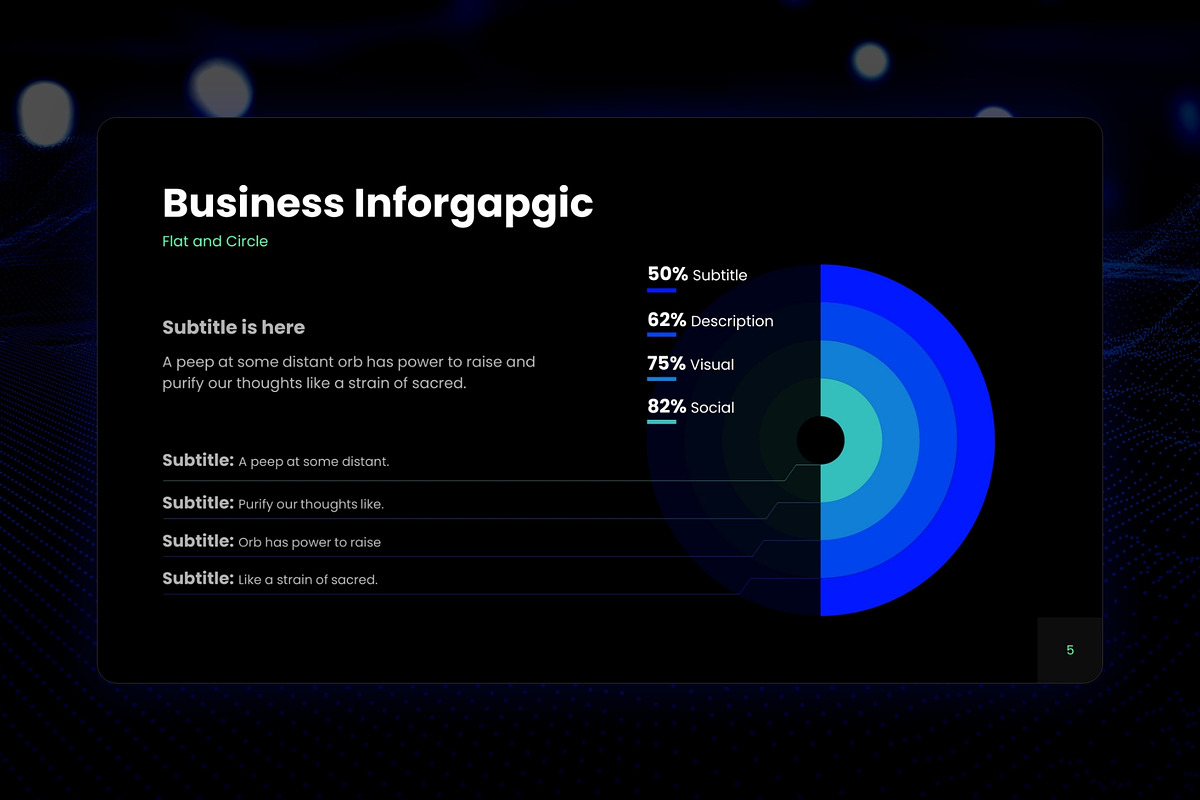Click the color bar under '62% Description'
This screenshot has width=1200, height=800.
662,335
